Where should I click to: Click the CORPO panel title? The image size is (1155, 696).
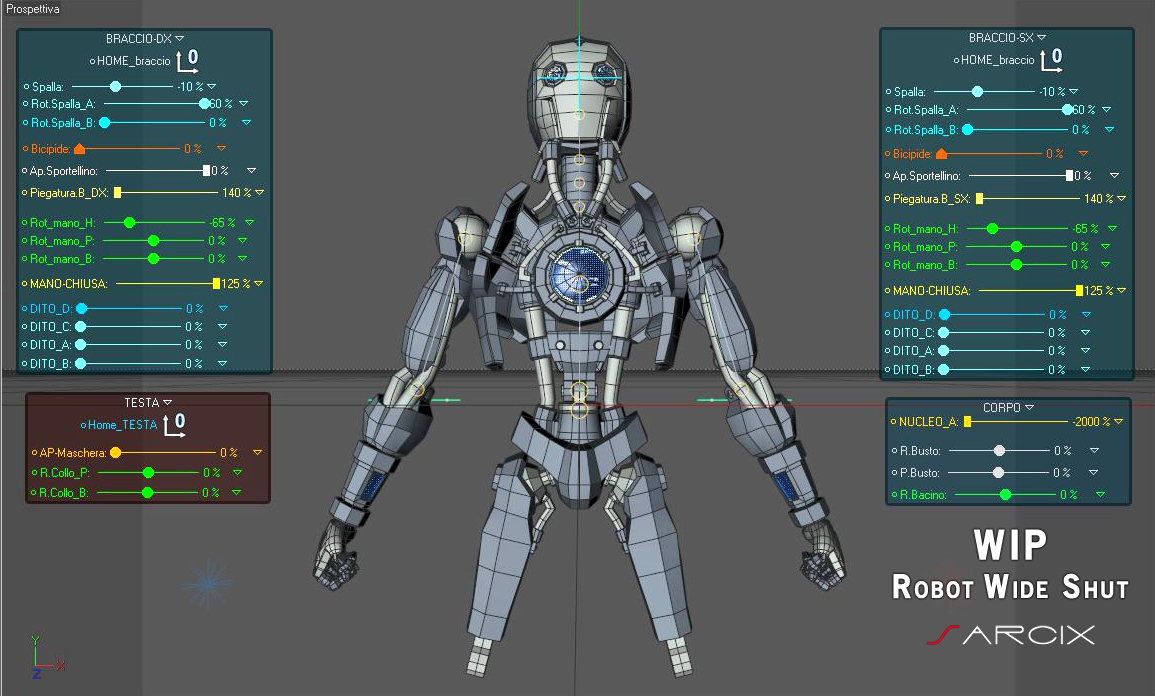pos(1002,407)
